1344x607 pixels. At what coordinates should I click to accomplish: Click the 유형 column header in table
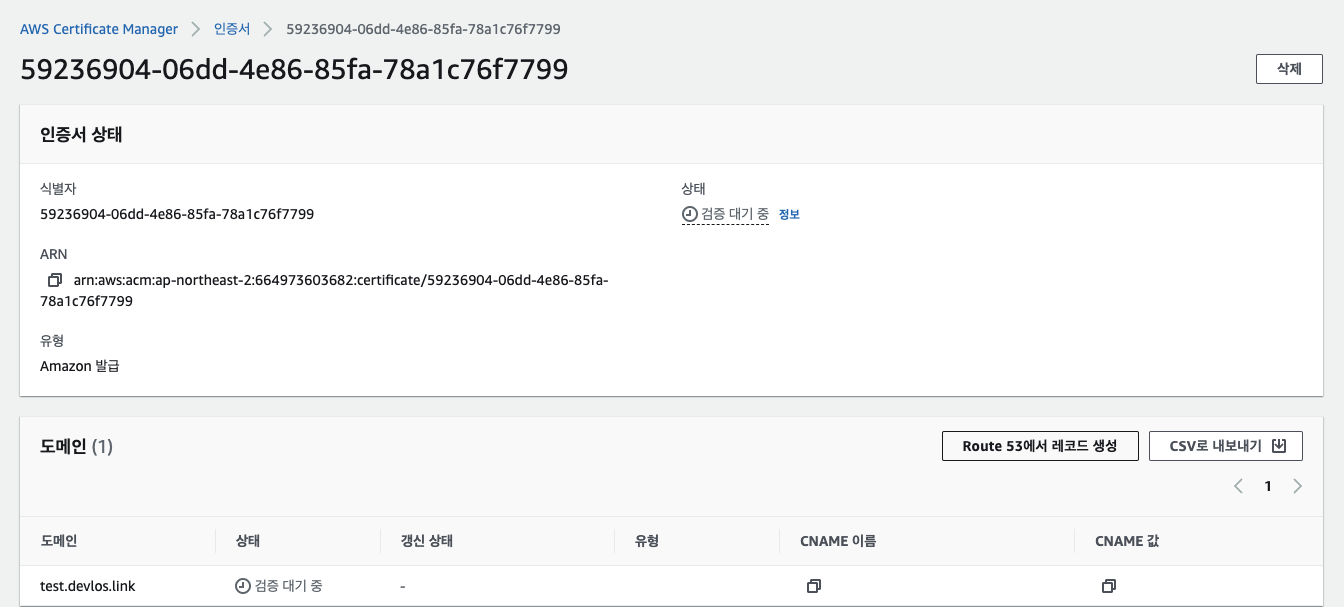tap(647, 541)
